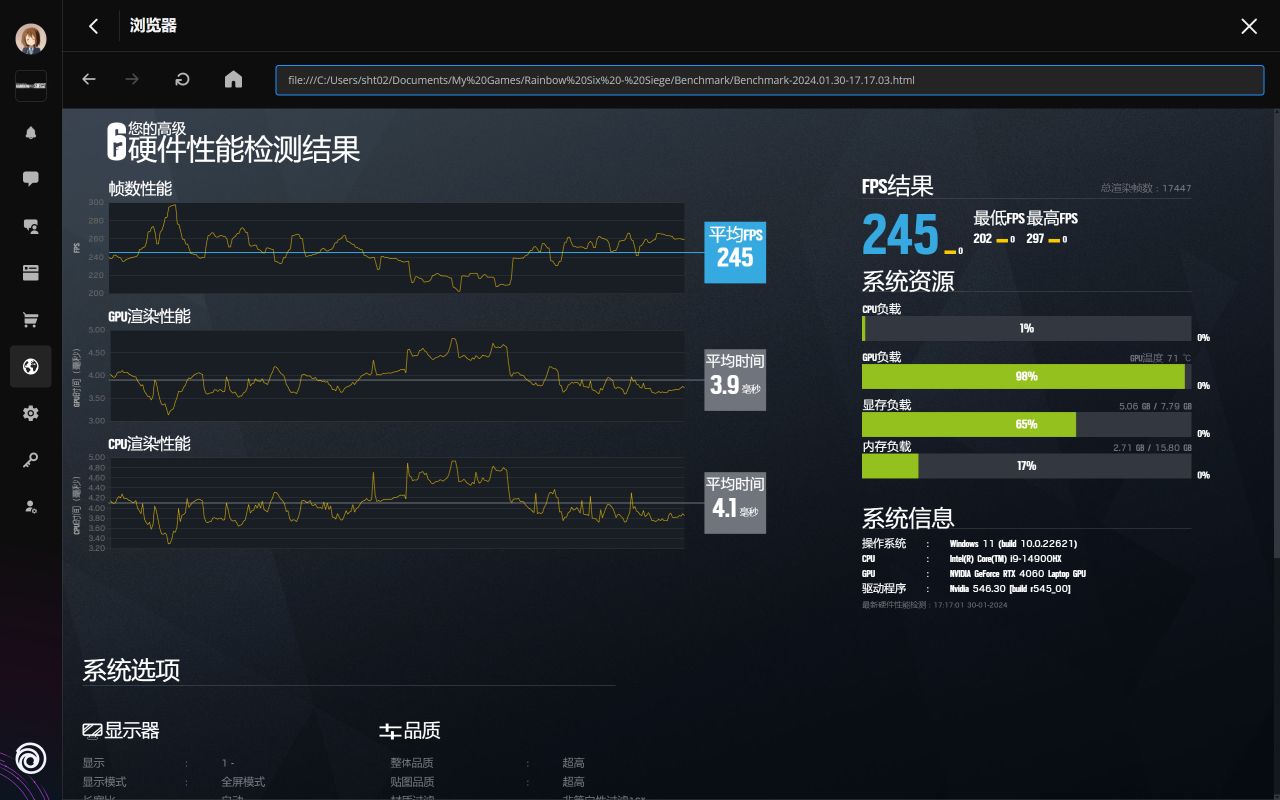This screenshot has height=800, width=1280.
Task: Click the 系统资源 heading
Action: click(908, 281)
